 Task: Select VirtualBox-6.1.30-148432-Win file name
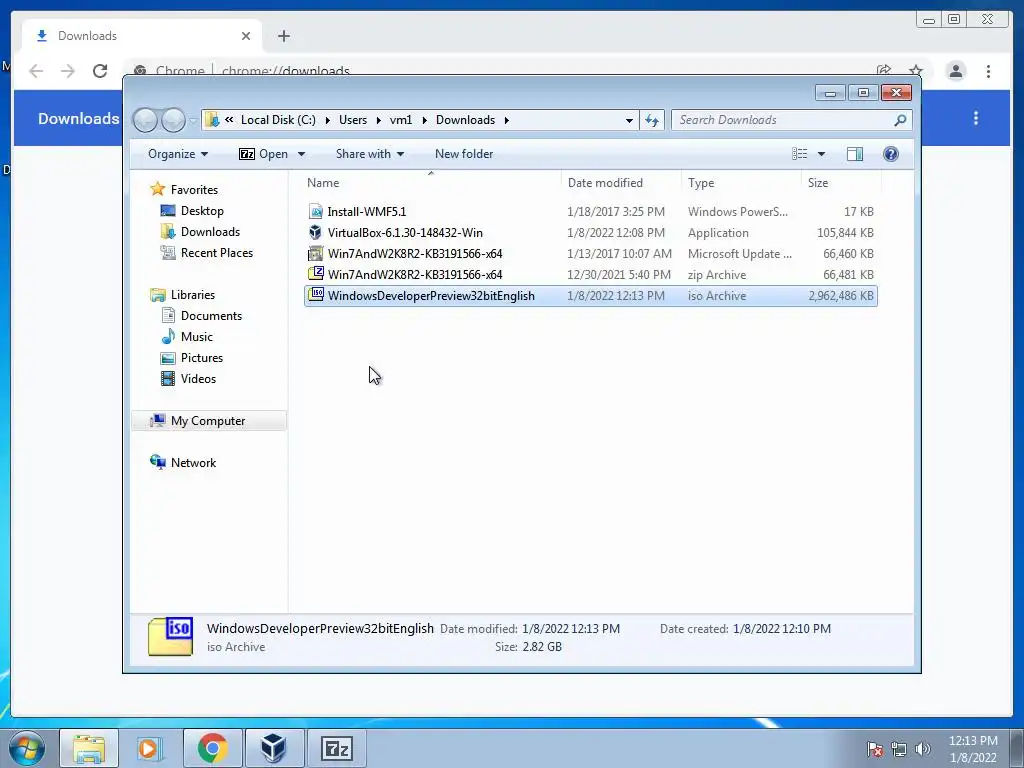tap(405, 232)
